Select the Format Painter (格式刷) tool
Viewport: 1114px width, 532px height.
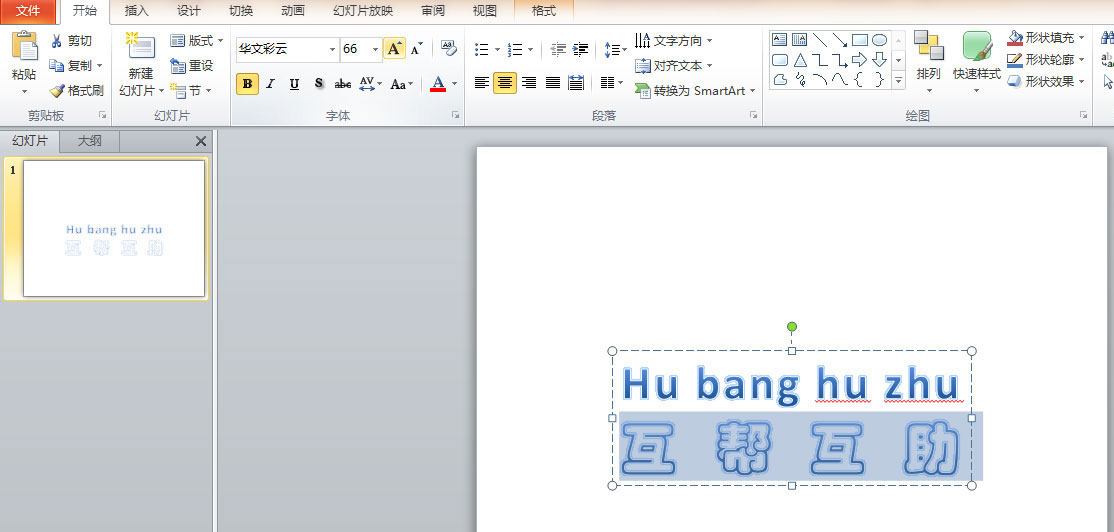point(58,90)
